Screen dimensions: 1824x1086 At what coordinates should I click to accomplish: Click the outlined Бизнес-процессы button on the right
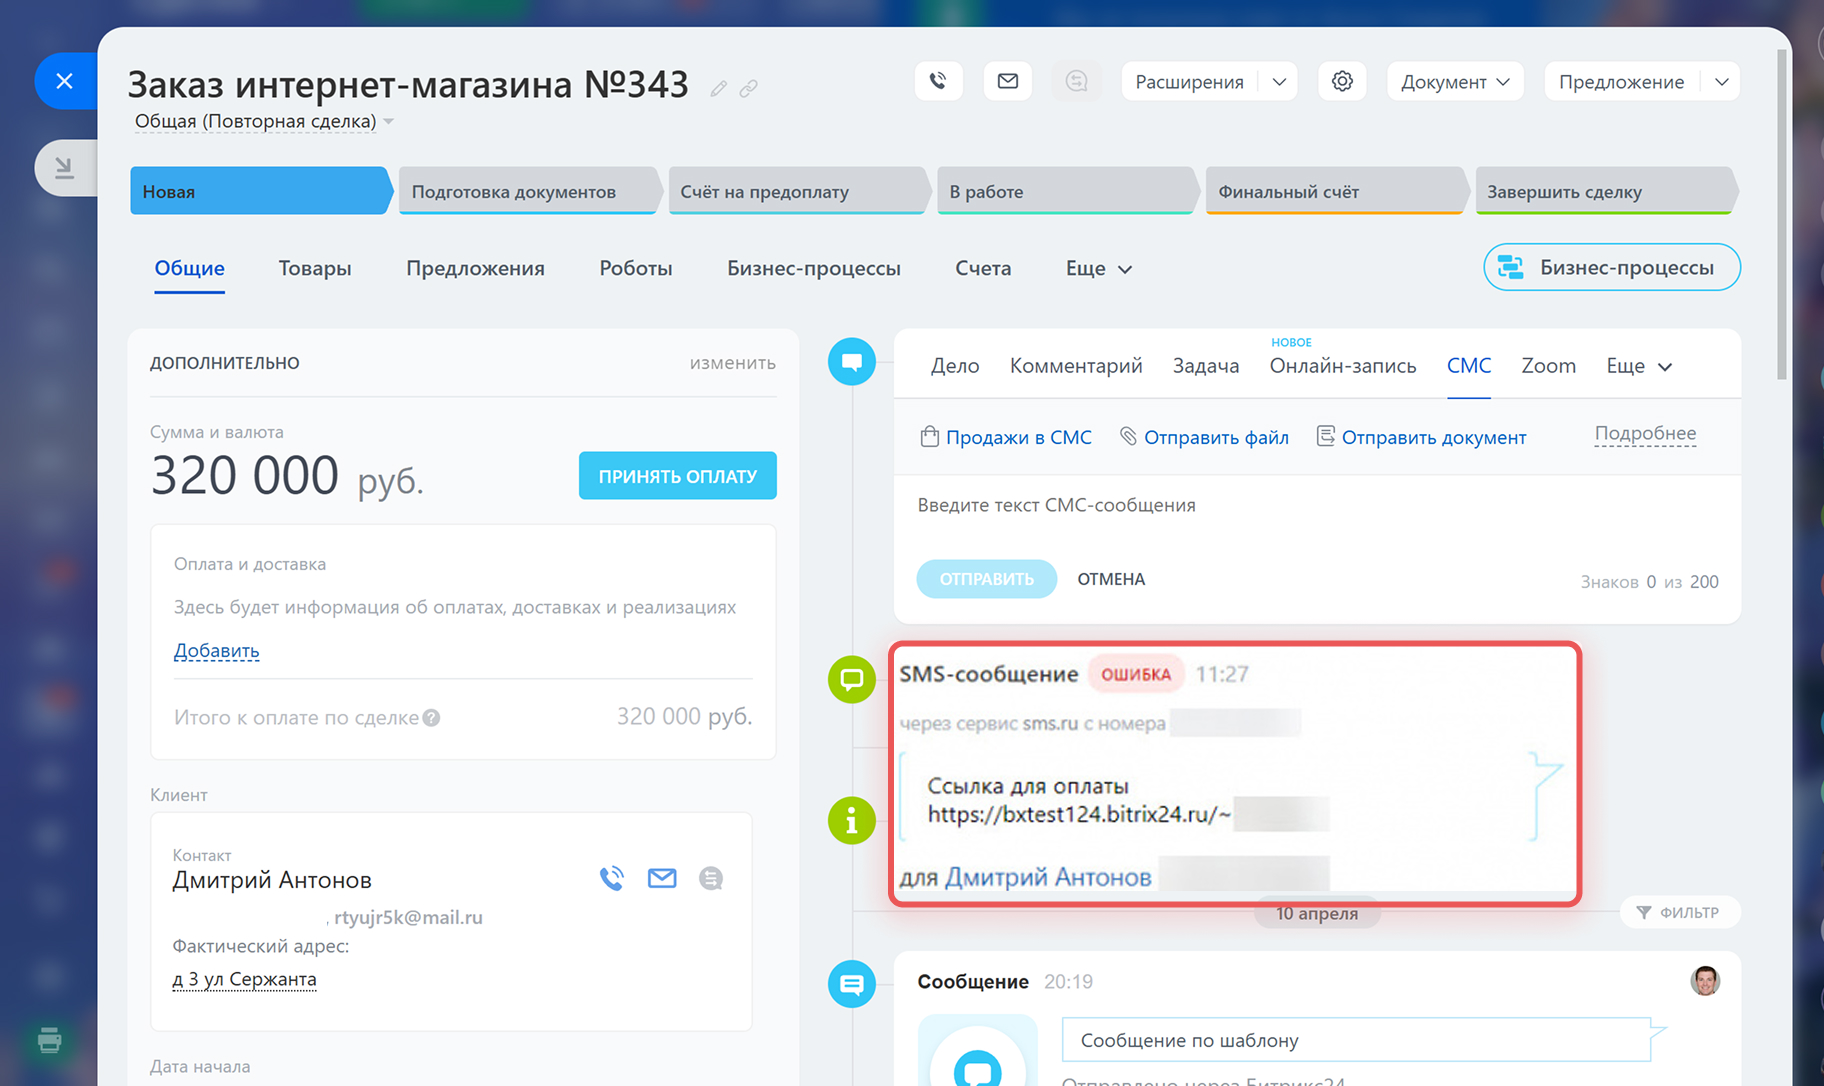point(1612,267)
